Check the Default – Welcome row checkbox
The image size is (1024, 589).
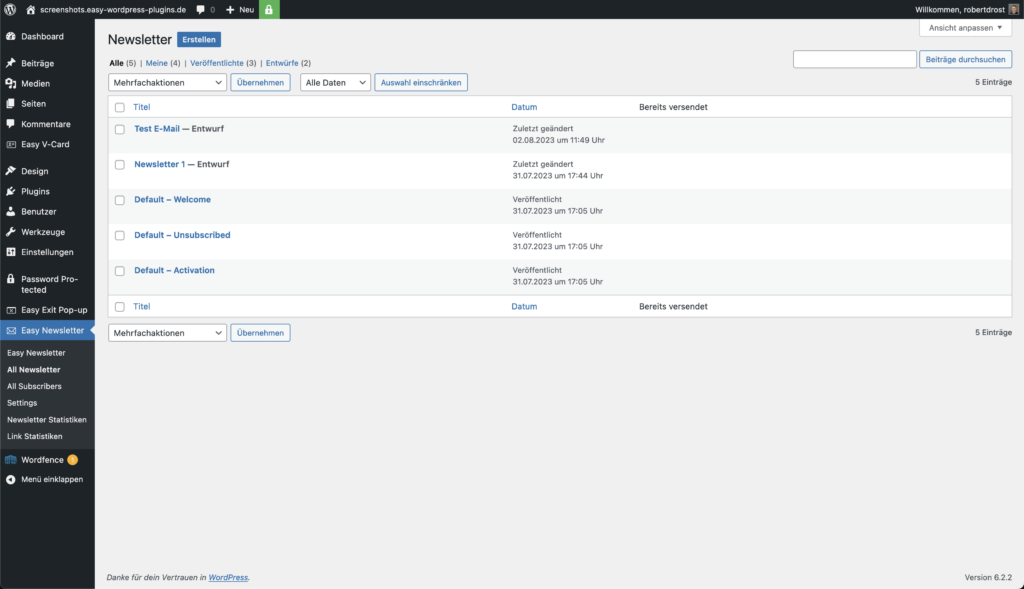(x=120, y=200)
